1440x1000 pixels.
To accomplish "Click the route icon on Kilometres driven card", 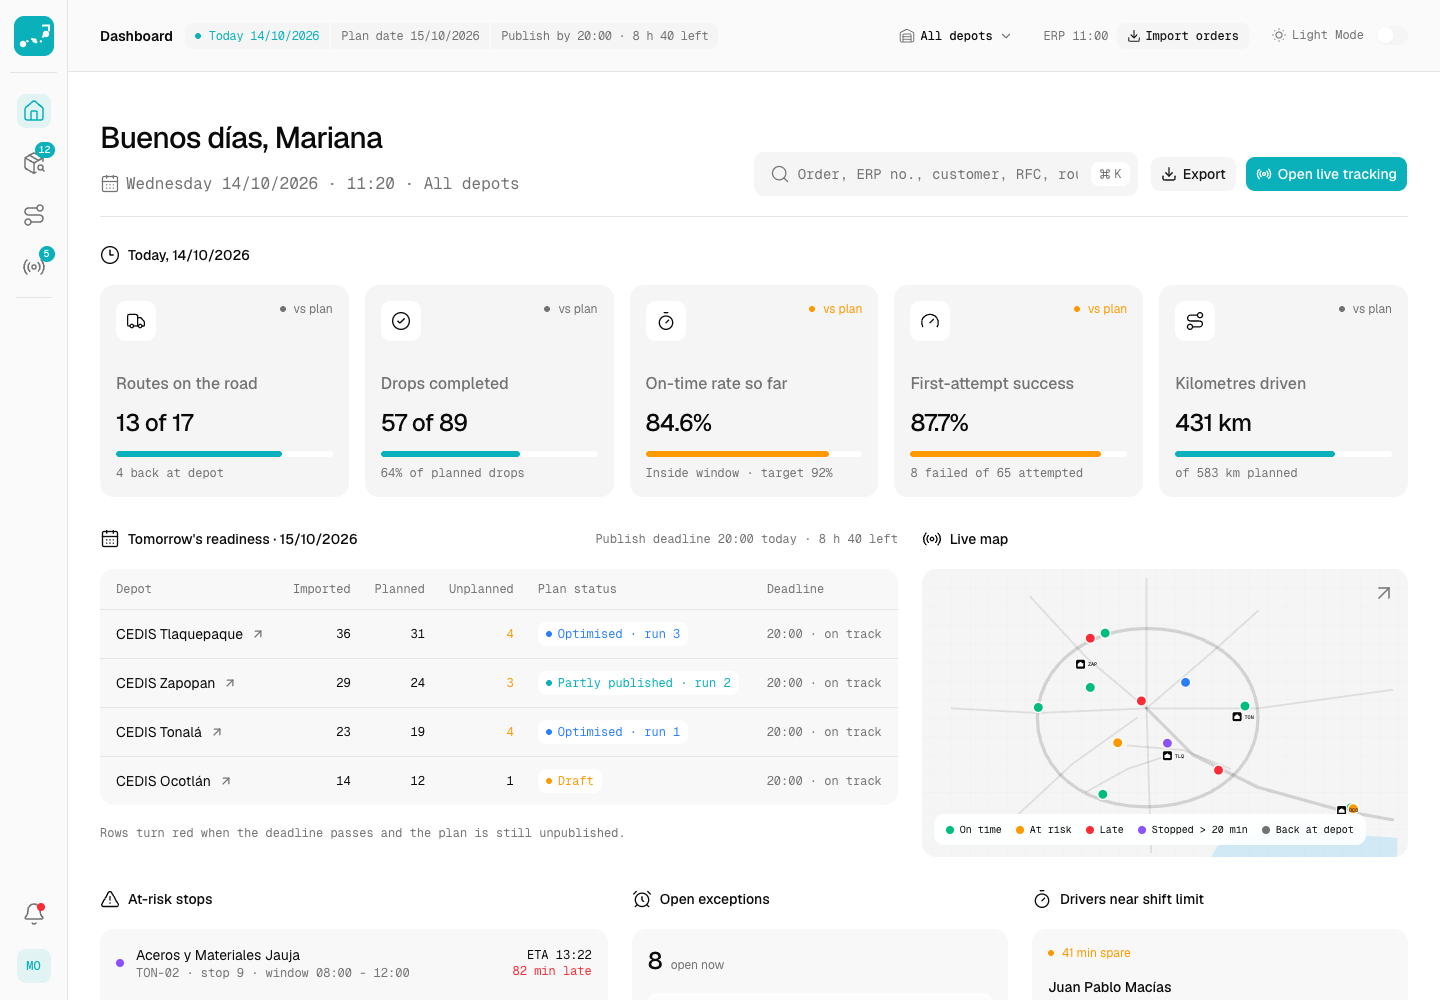I will click(1195, 321).
